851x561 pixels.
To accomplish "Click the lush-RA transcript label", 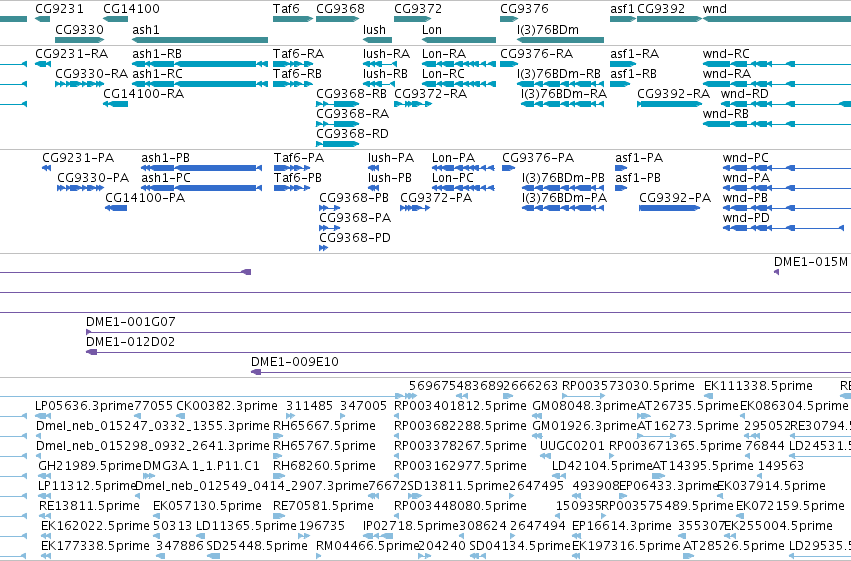I will [386, 54].
